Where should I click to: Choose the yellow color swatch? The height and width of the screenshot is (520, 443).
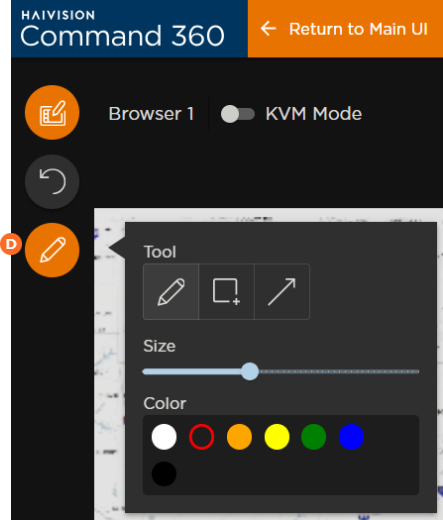click(x=277, y=437)
